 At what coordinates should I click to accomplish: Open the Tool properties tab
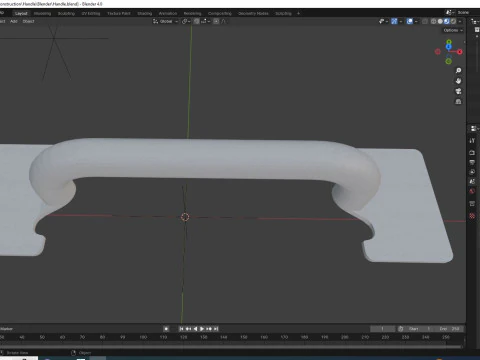tap(472, 141)
